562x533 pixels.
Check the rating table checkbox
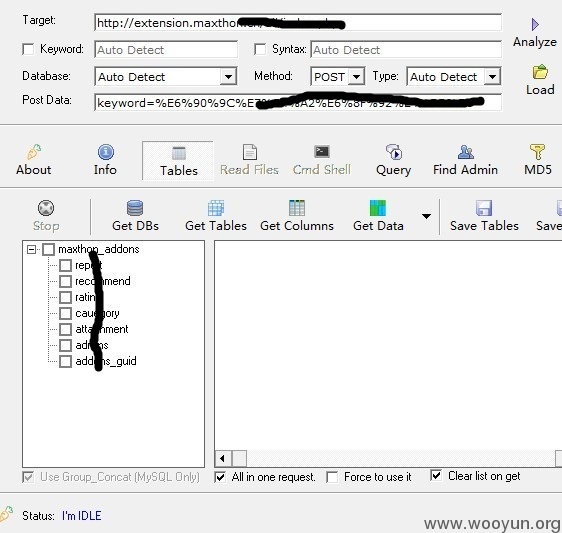[65, 297]
